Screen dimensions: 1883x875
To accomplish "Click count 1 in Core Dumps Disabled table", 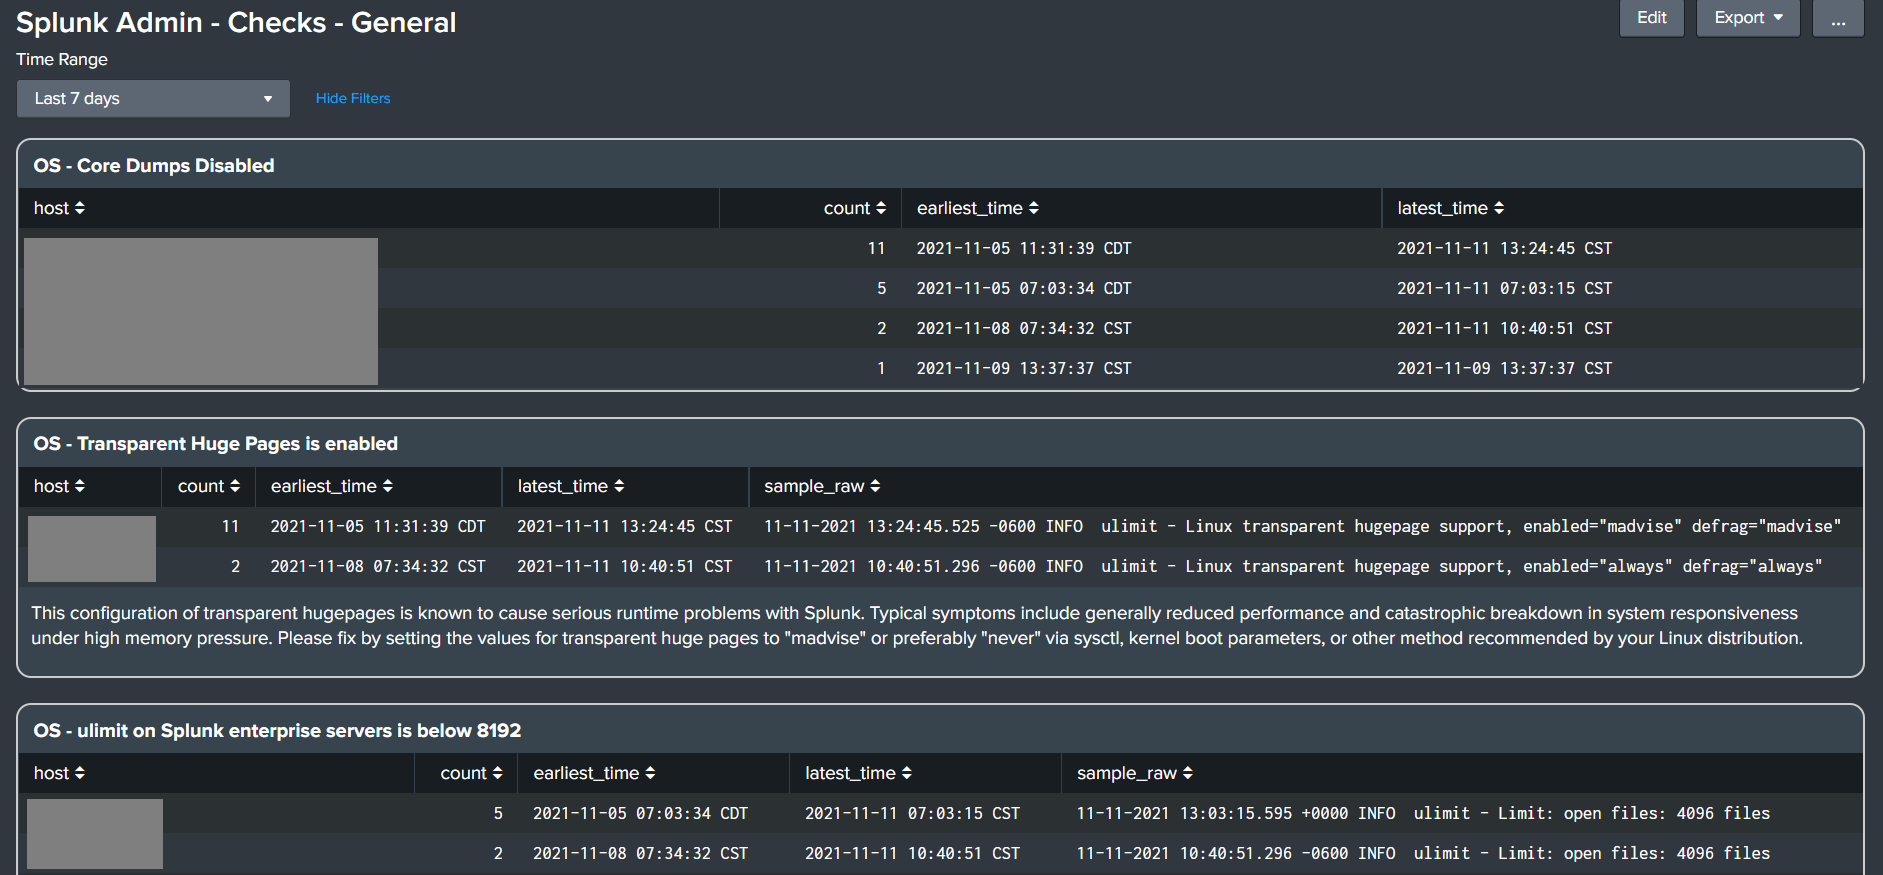I will click(x=881, y=368).
